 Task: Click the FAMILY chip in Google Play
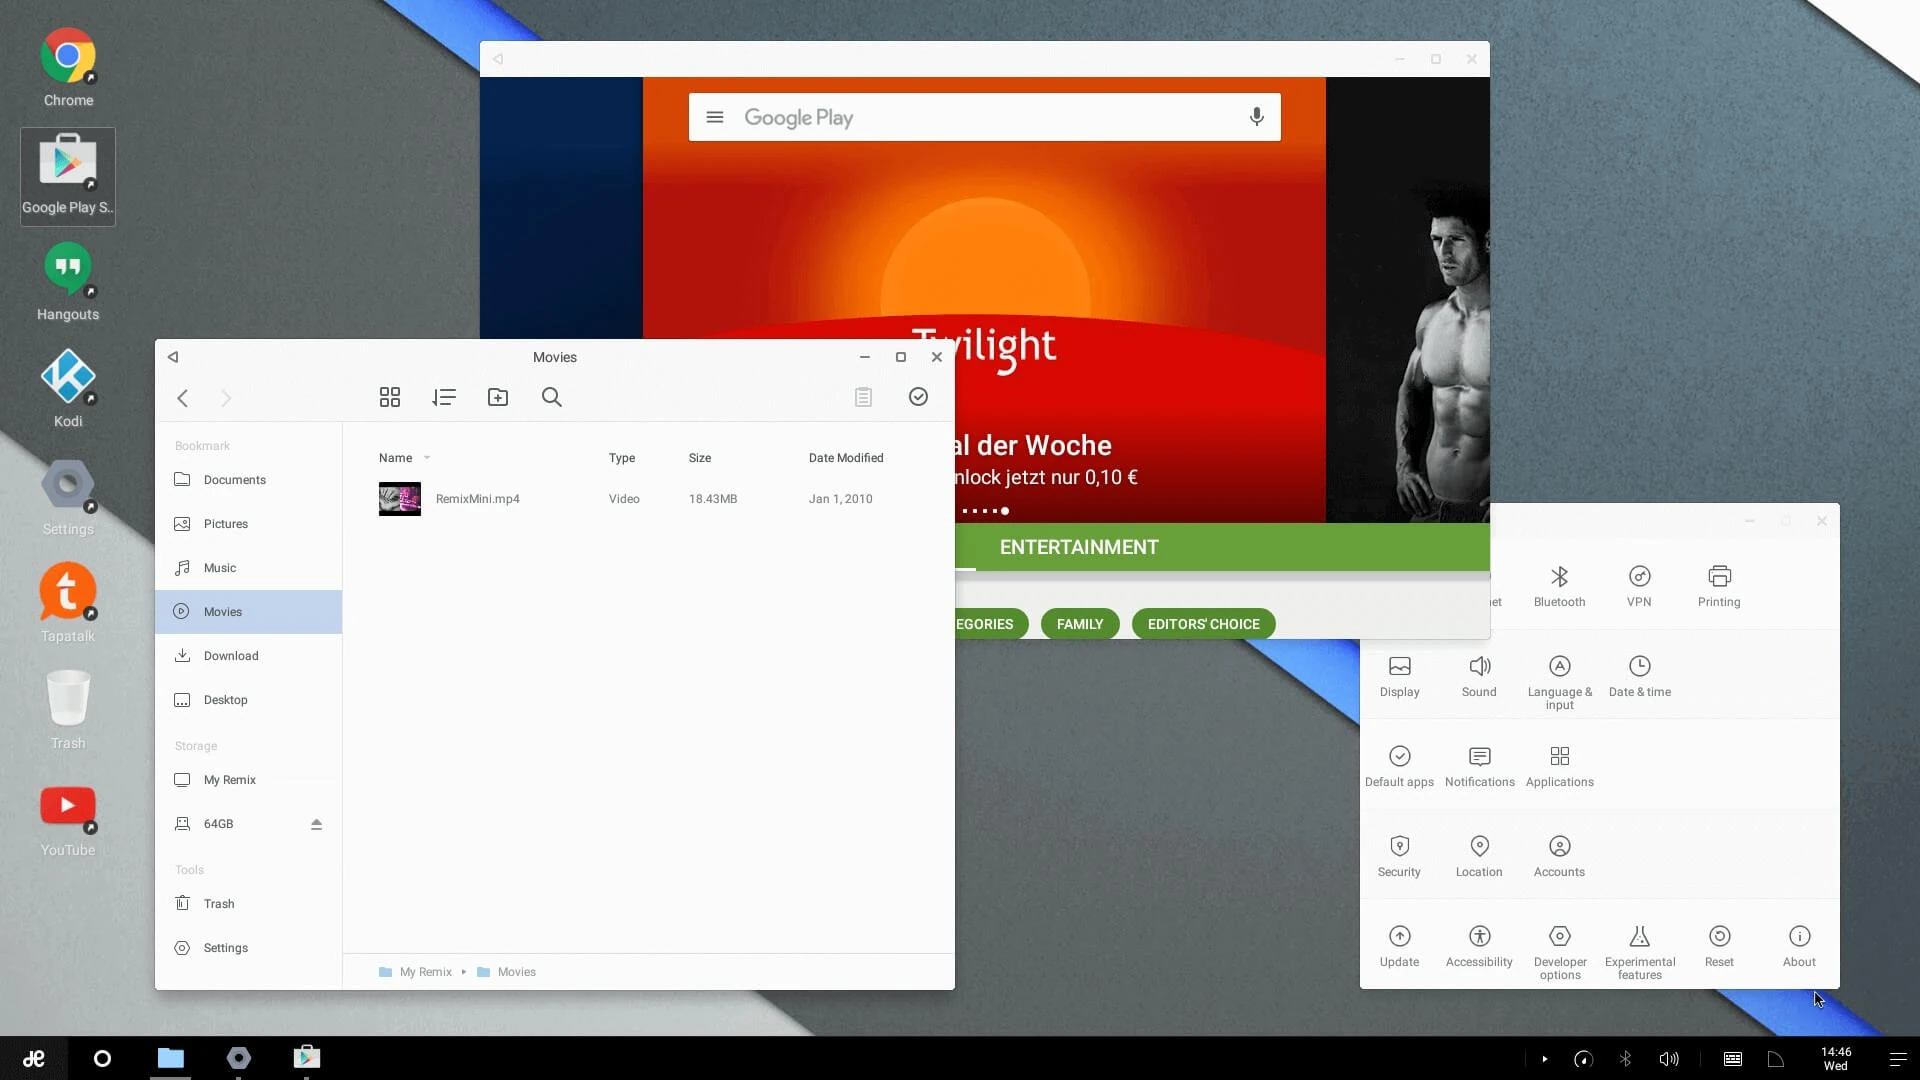click(x=1080, y=624)
